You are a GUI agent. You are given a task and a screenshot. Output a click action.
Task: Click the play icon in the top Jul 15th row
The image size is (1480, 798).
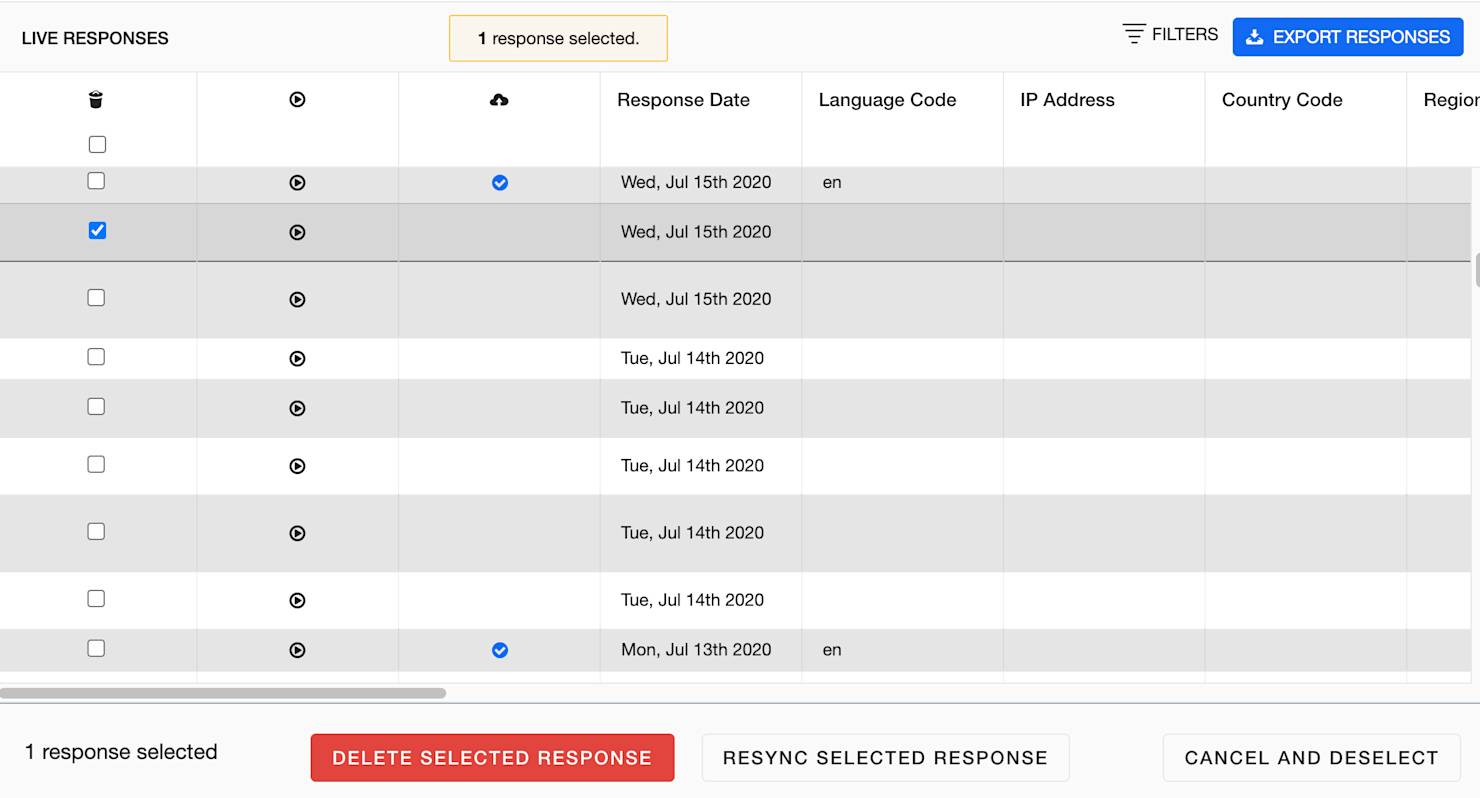click(297, 182)
